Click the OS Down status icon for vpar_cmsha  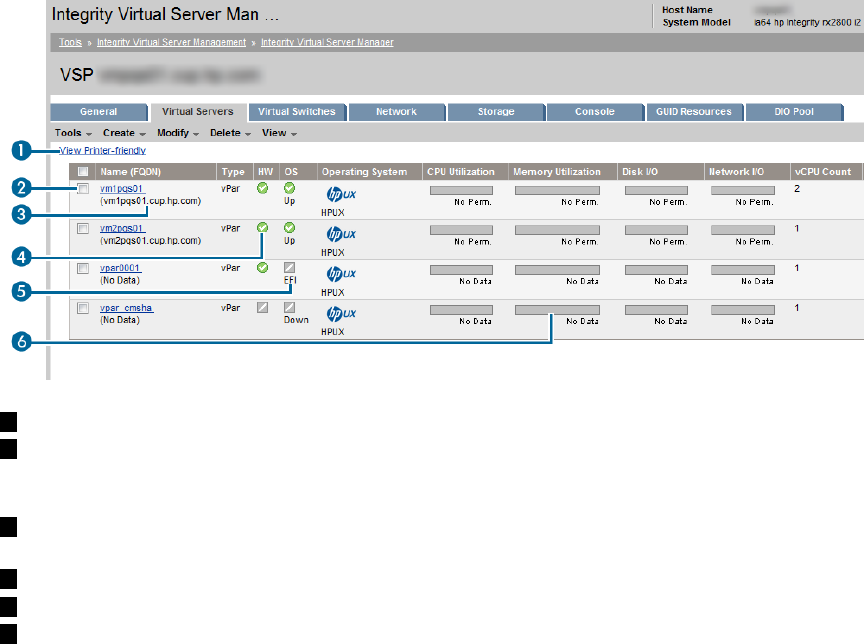[x=289, y=308]
